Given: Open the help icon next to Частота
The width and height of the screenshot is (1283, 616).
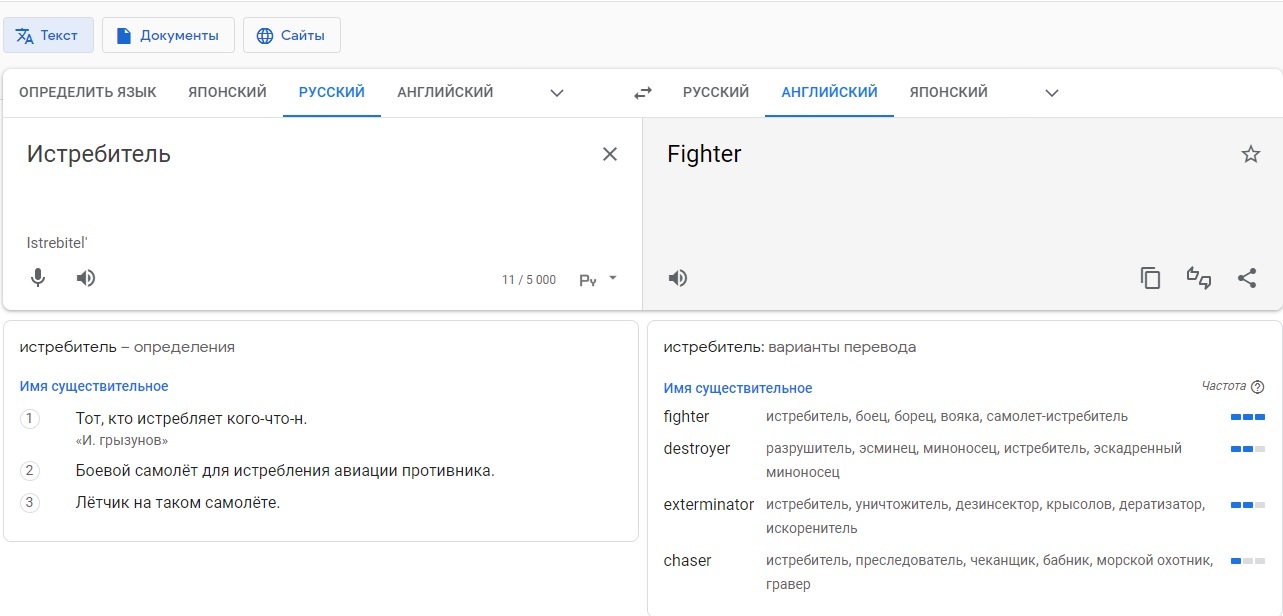Looking at the screenshot, I should (x=1258, y=387).
